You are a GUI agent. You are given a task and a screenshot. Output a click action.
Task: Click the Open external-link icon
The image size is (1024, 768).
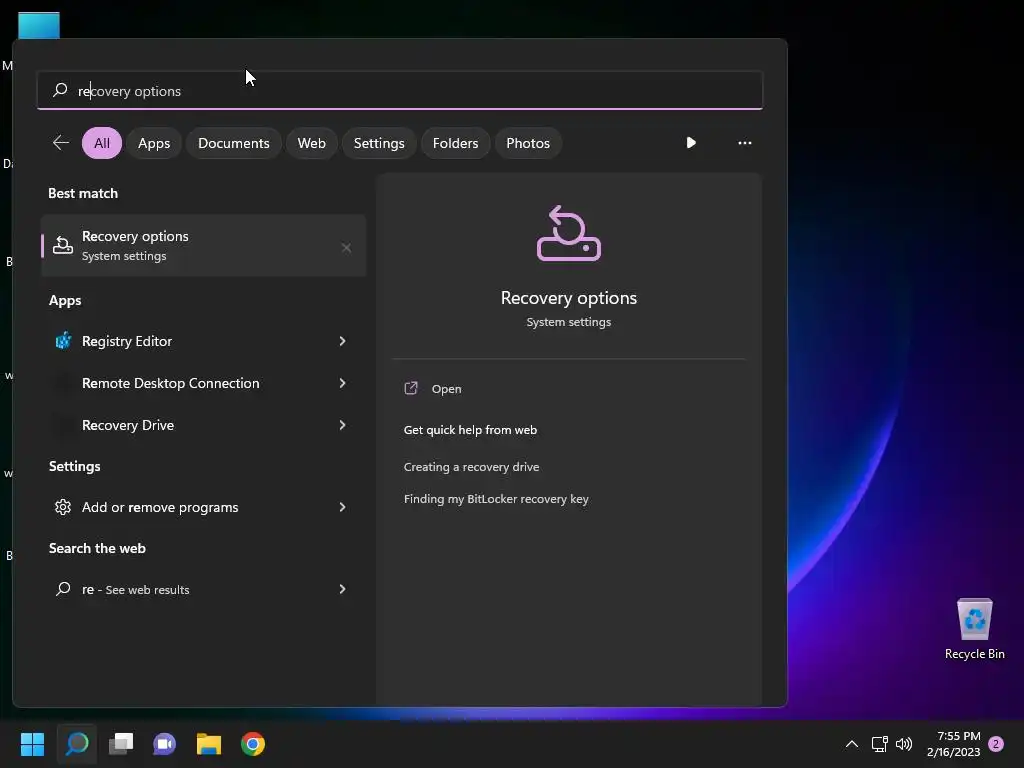click(411, 389)
